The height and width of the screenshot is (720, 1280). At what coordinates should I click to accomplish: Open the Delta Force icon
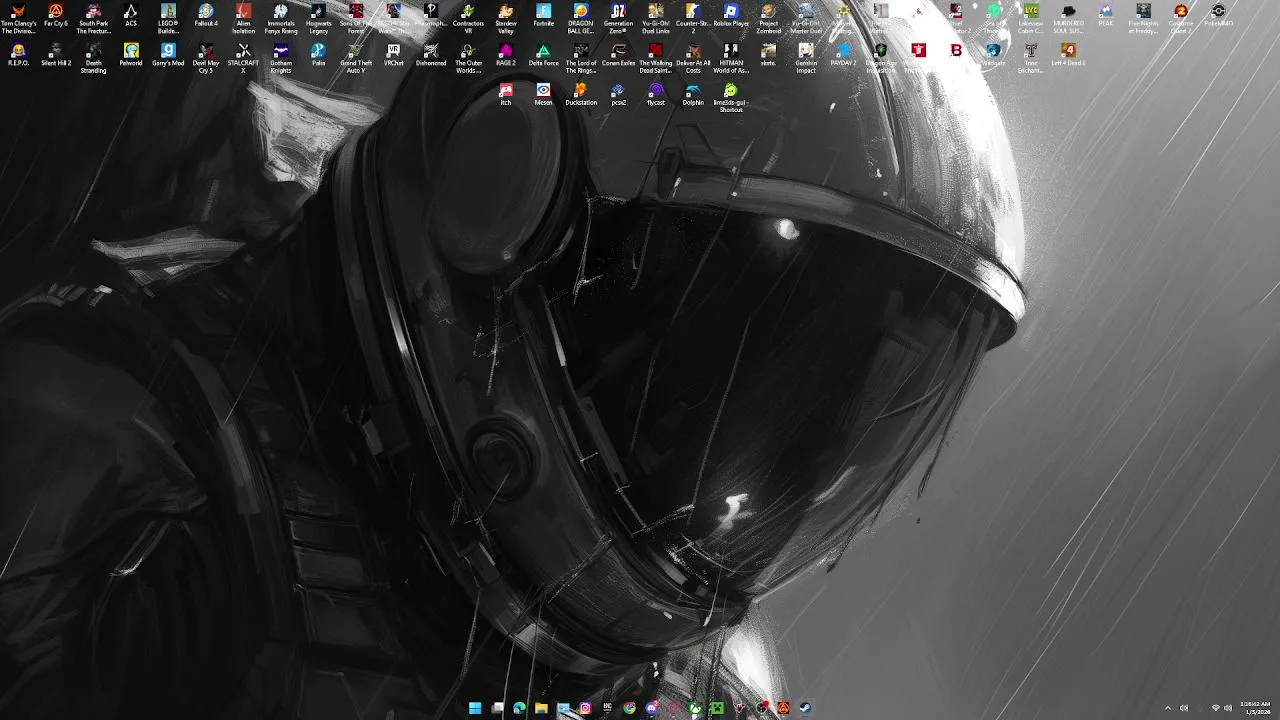pos(543,53)
